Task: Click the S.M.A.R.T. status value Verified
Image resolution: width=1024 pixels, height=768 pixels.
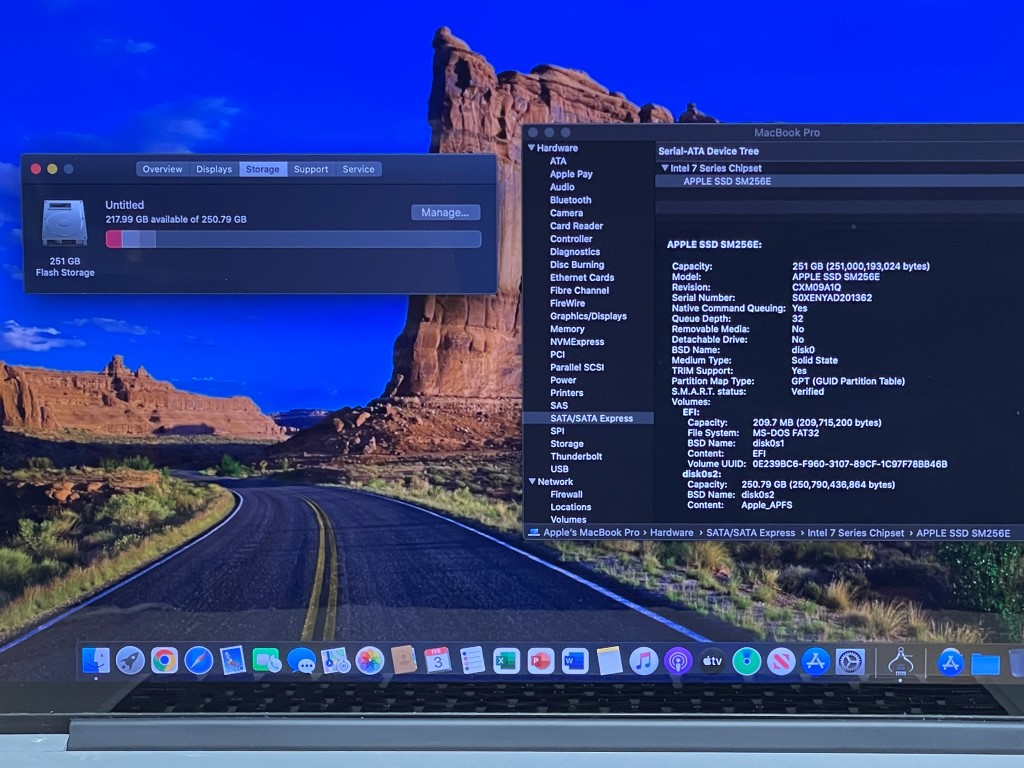Action: (x=808, y=392)
